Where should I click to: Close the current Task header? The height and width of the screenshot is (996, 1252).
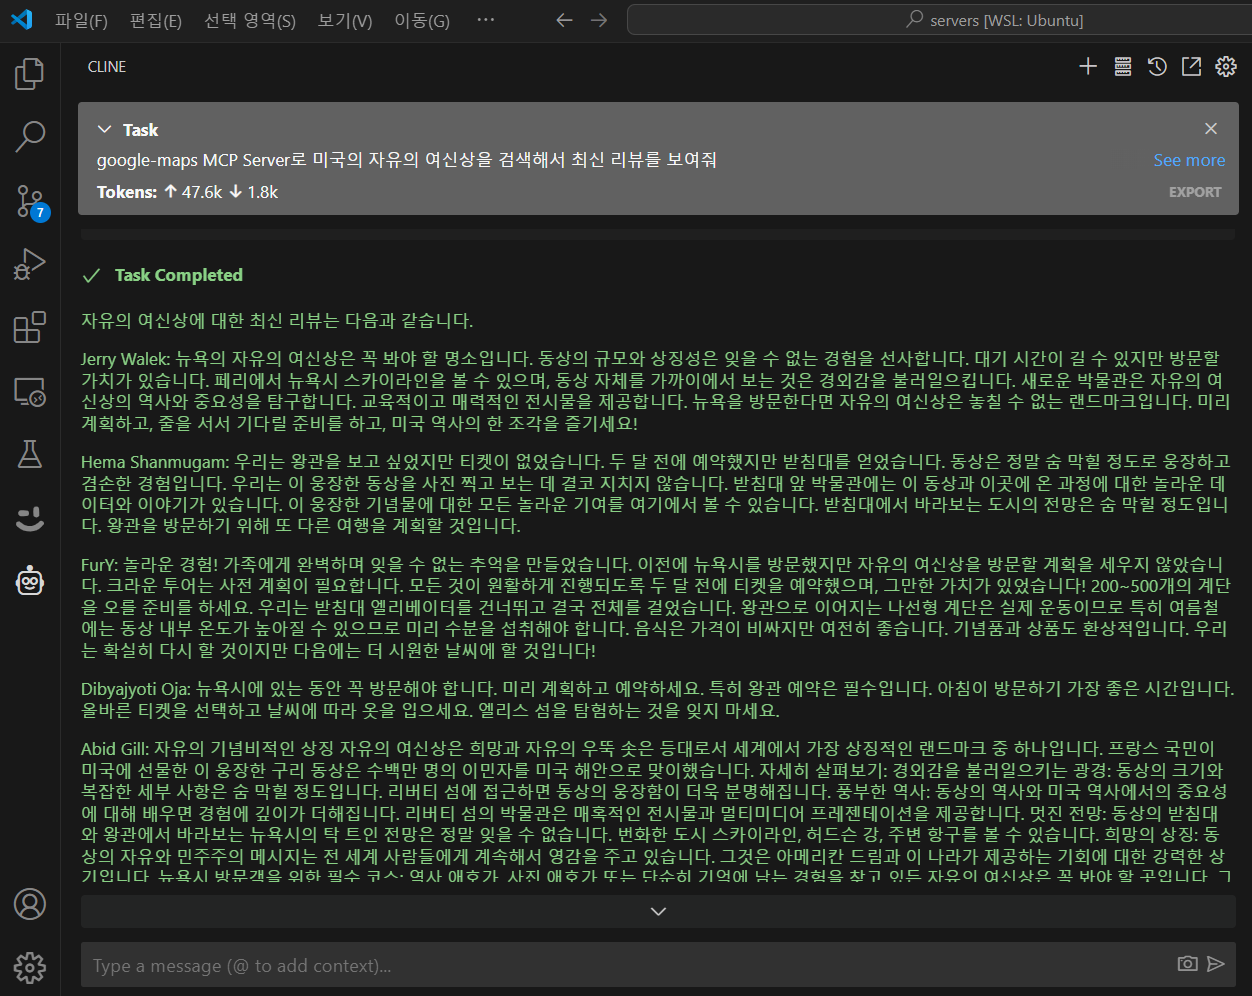click(x=1211, y=128)
